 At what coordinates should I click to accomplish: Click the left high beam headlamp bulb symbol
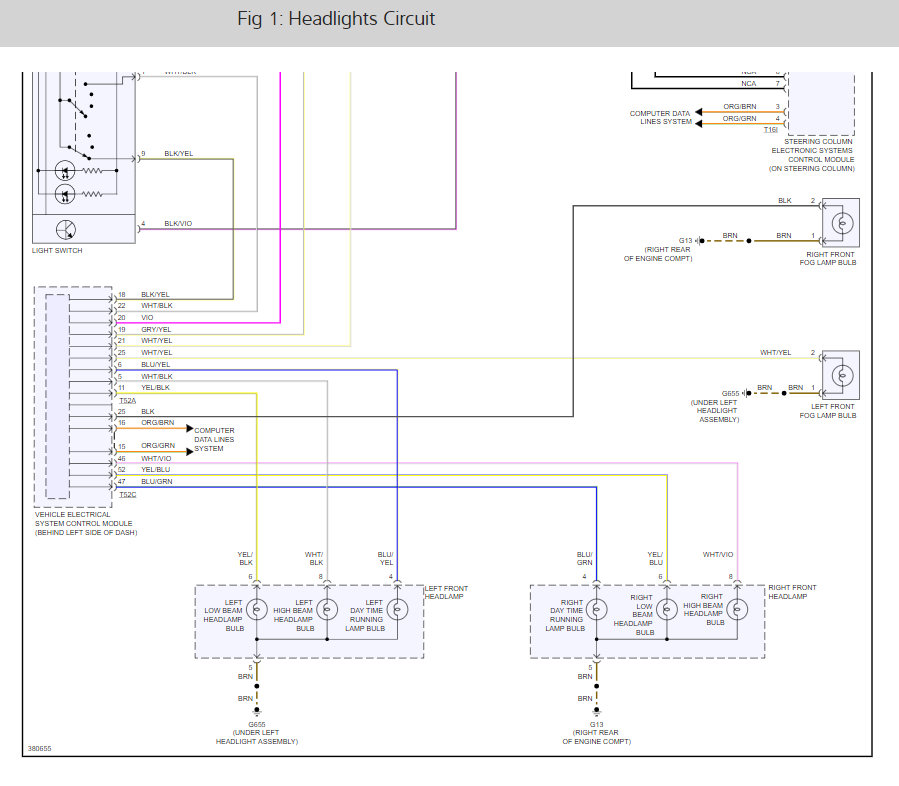327,609
